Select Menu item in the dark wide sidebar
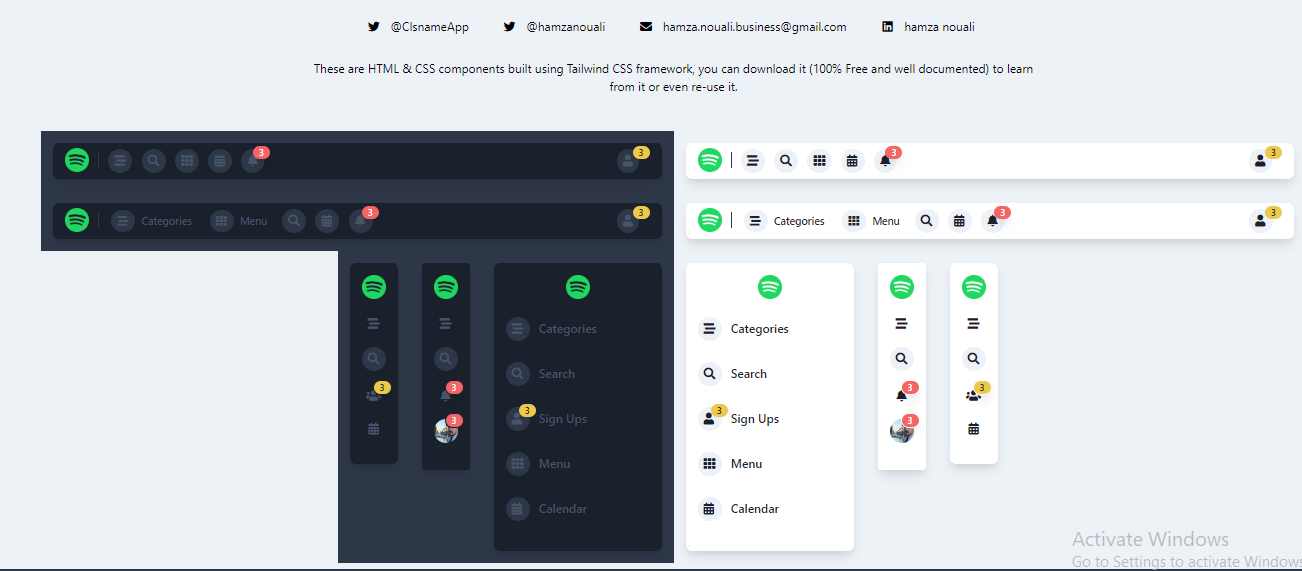Image resolution: width=1302 pixels, height=571 pixels. (x=538, y=464)
